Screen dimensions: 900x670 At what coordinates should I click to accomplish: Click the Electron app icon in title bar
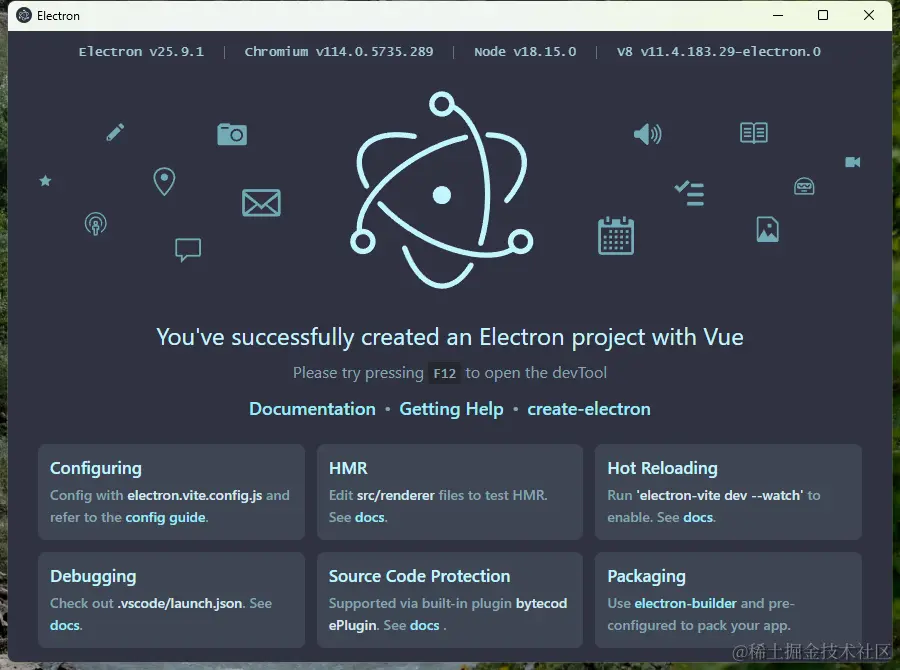[24, 16]
